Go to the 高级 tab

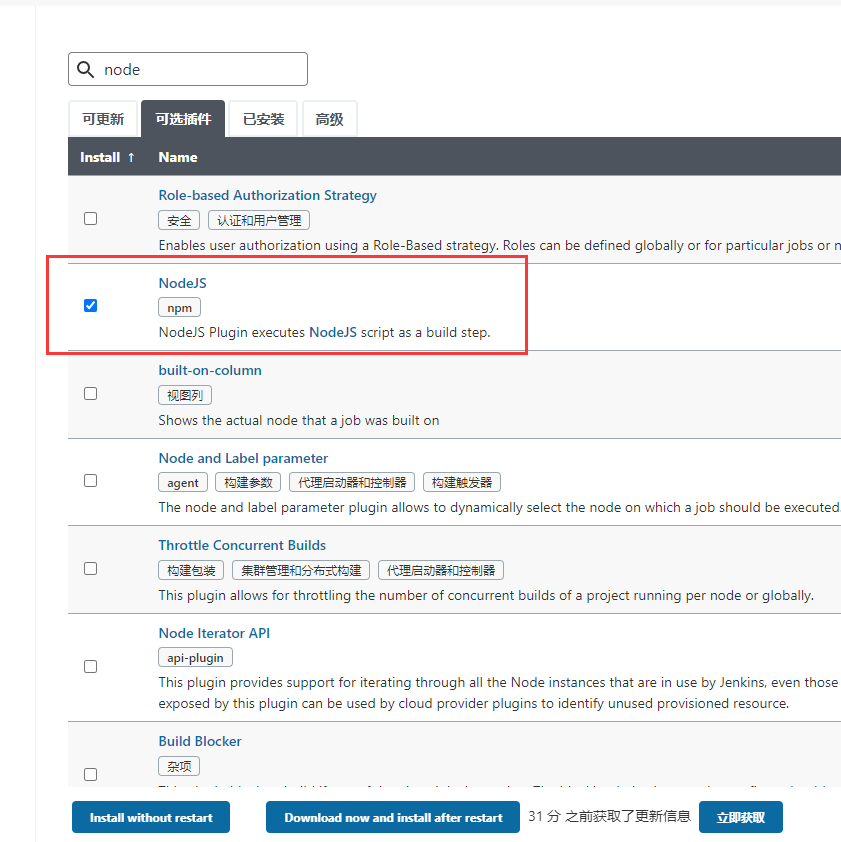pos(329,119)
